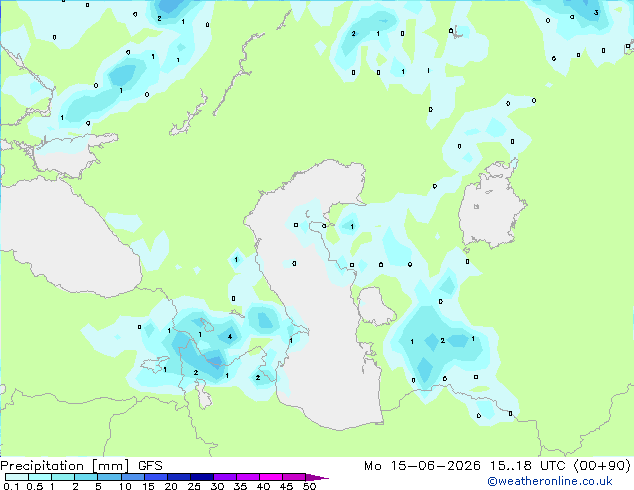Click the '15..18 UTC' time text
Image resolution: width=634 pixels, height=490 pixels.
(527, 466)
